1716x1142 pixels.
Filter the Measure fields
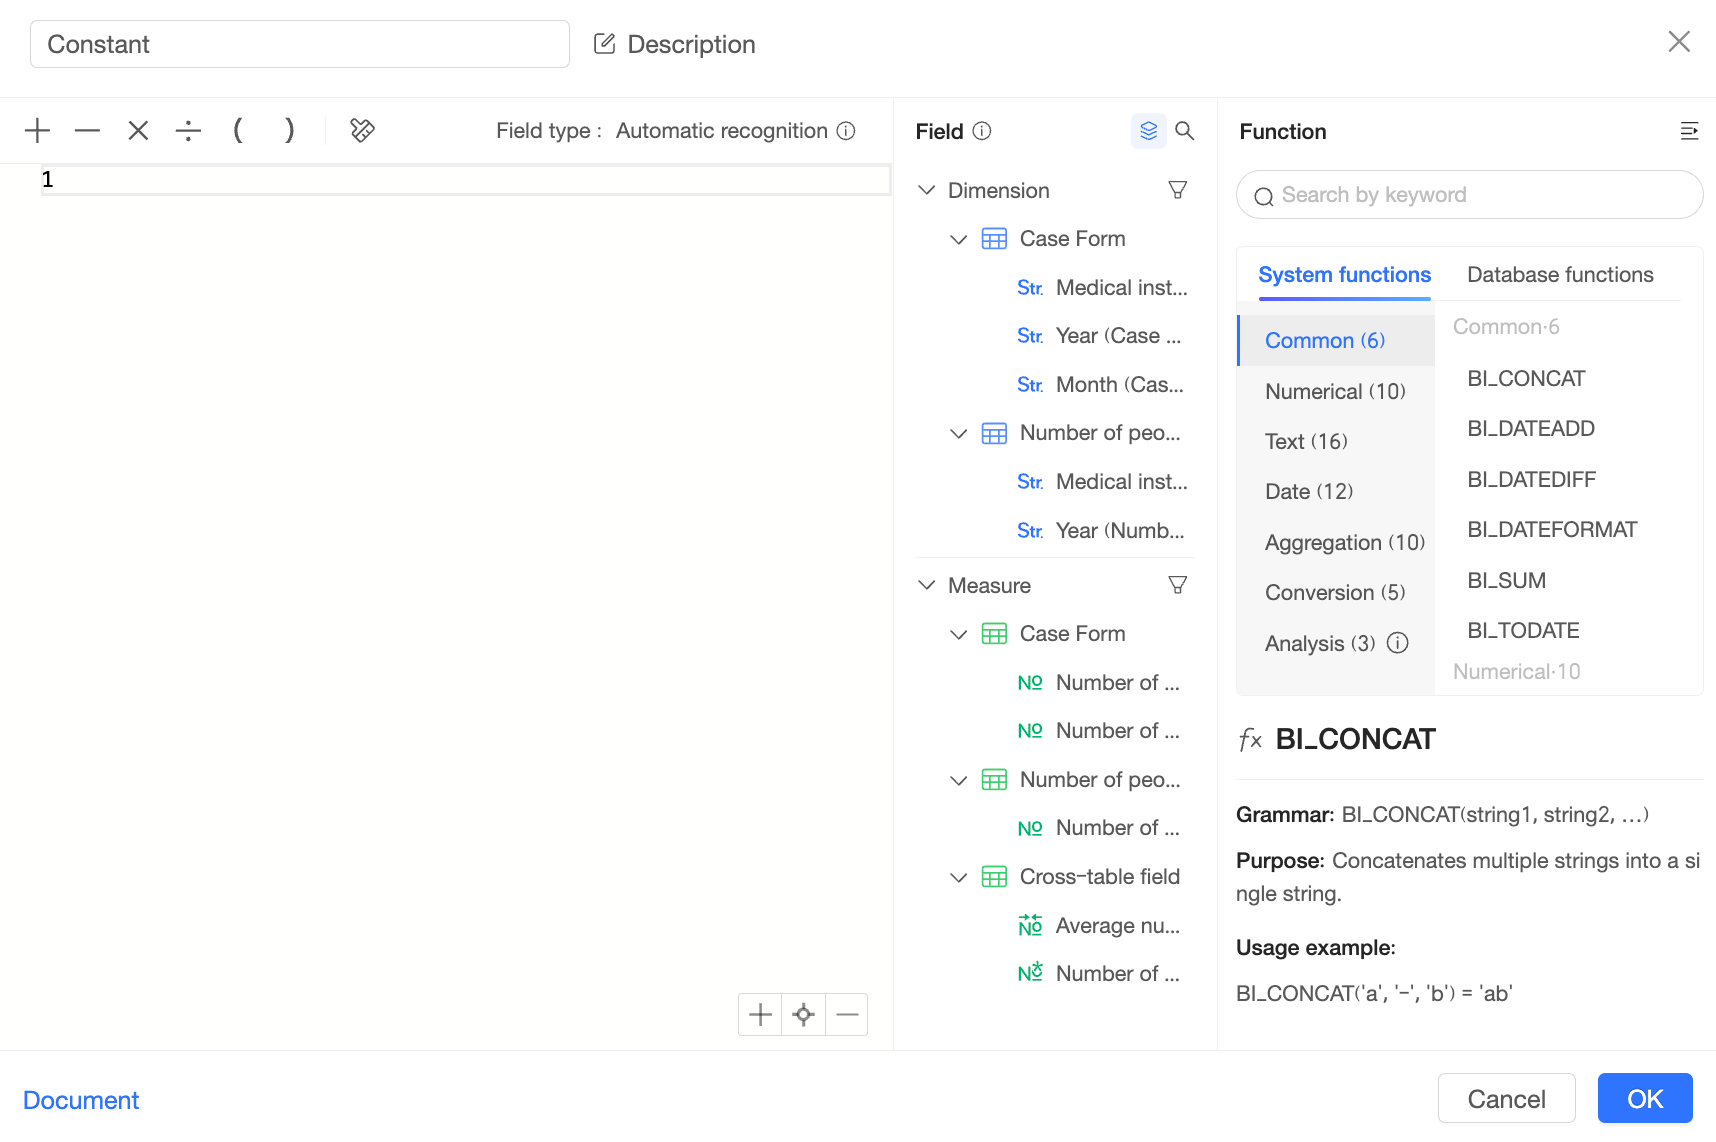click(1178, 585)
